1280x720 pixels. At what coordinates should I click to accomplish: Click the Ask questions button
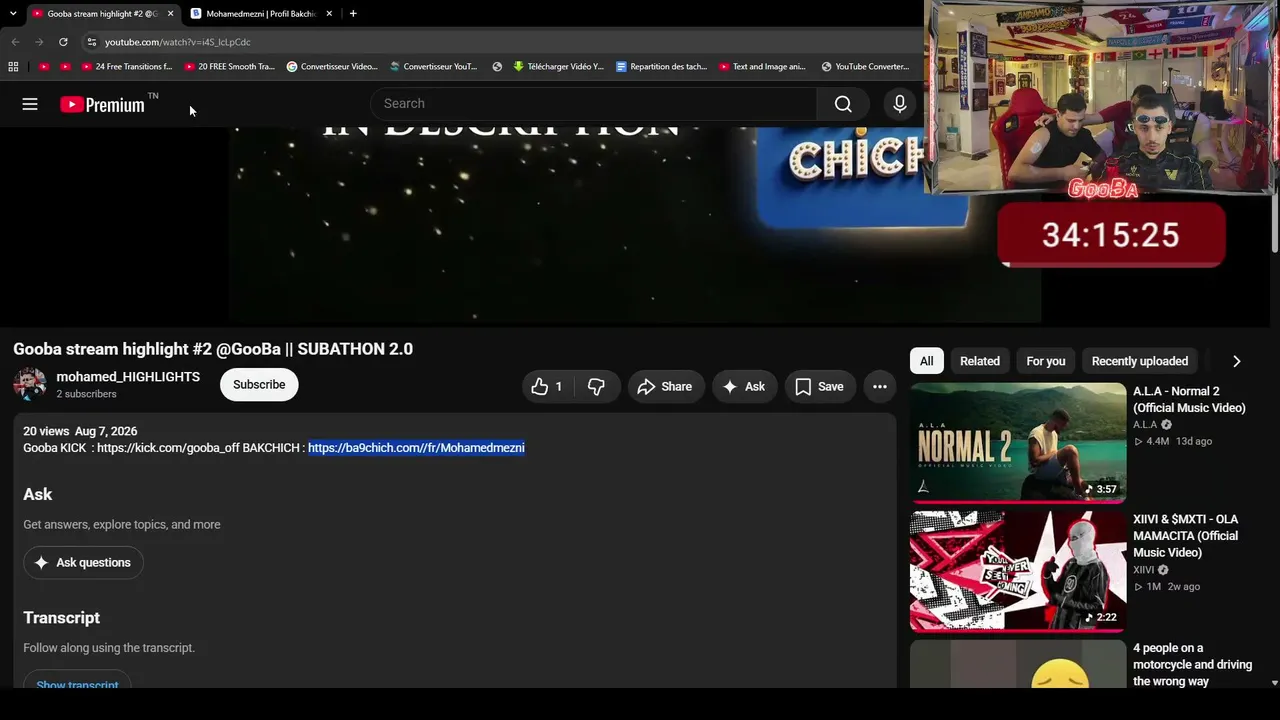pos(84,563)
